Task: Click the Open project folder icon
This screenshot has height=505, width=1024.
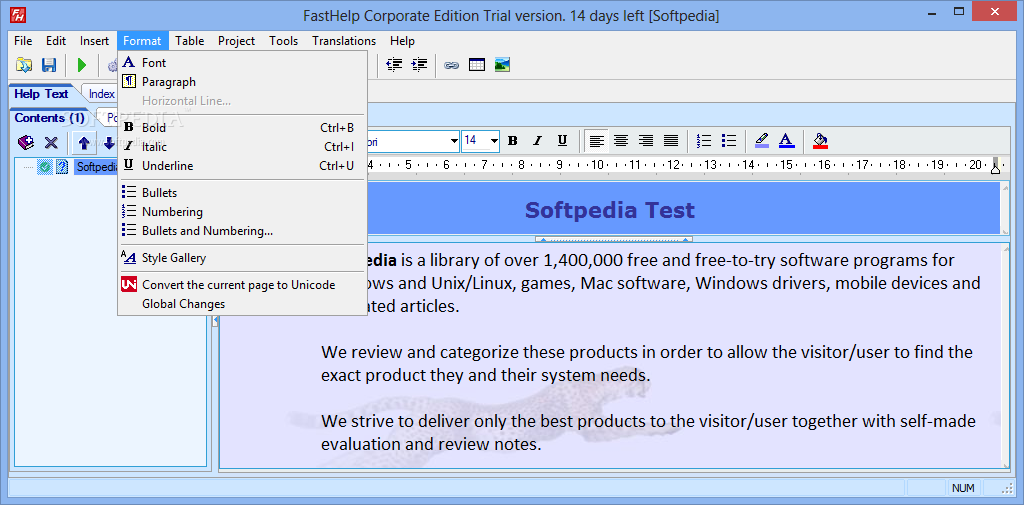Action: click(x=24, y=65)
